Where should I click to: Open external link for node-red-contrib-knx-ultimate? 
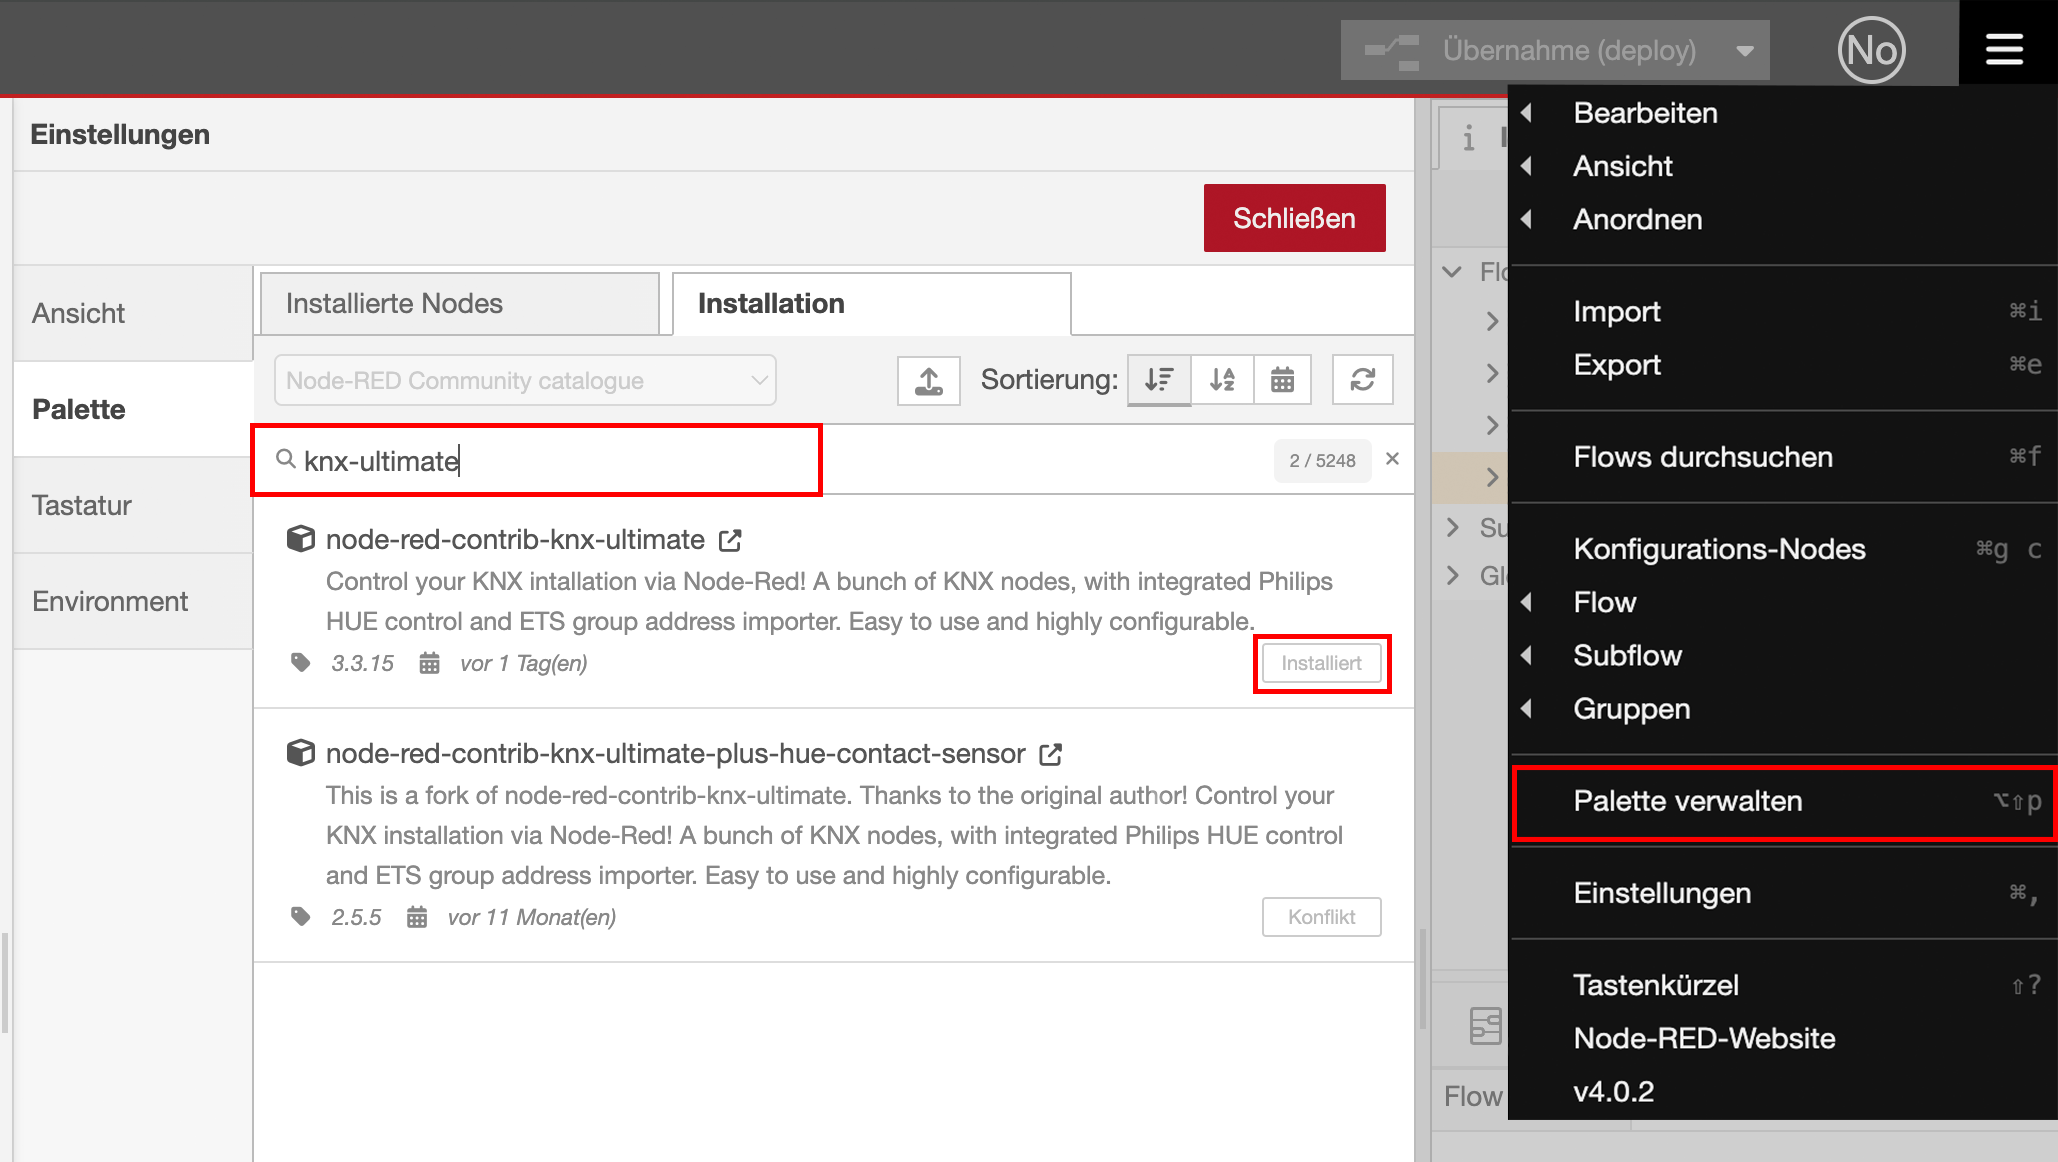coord(730,540)
